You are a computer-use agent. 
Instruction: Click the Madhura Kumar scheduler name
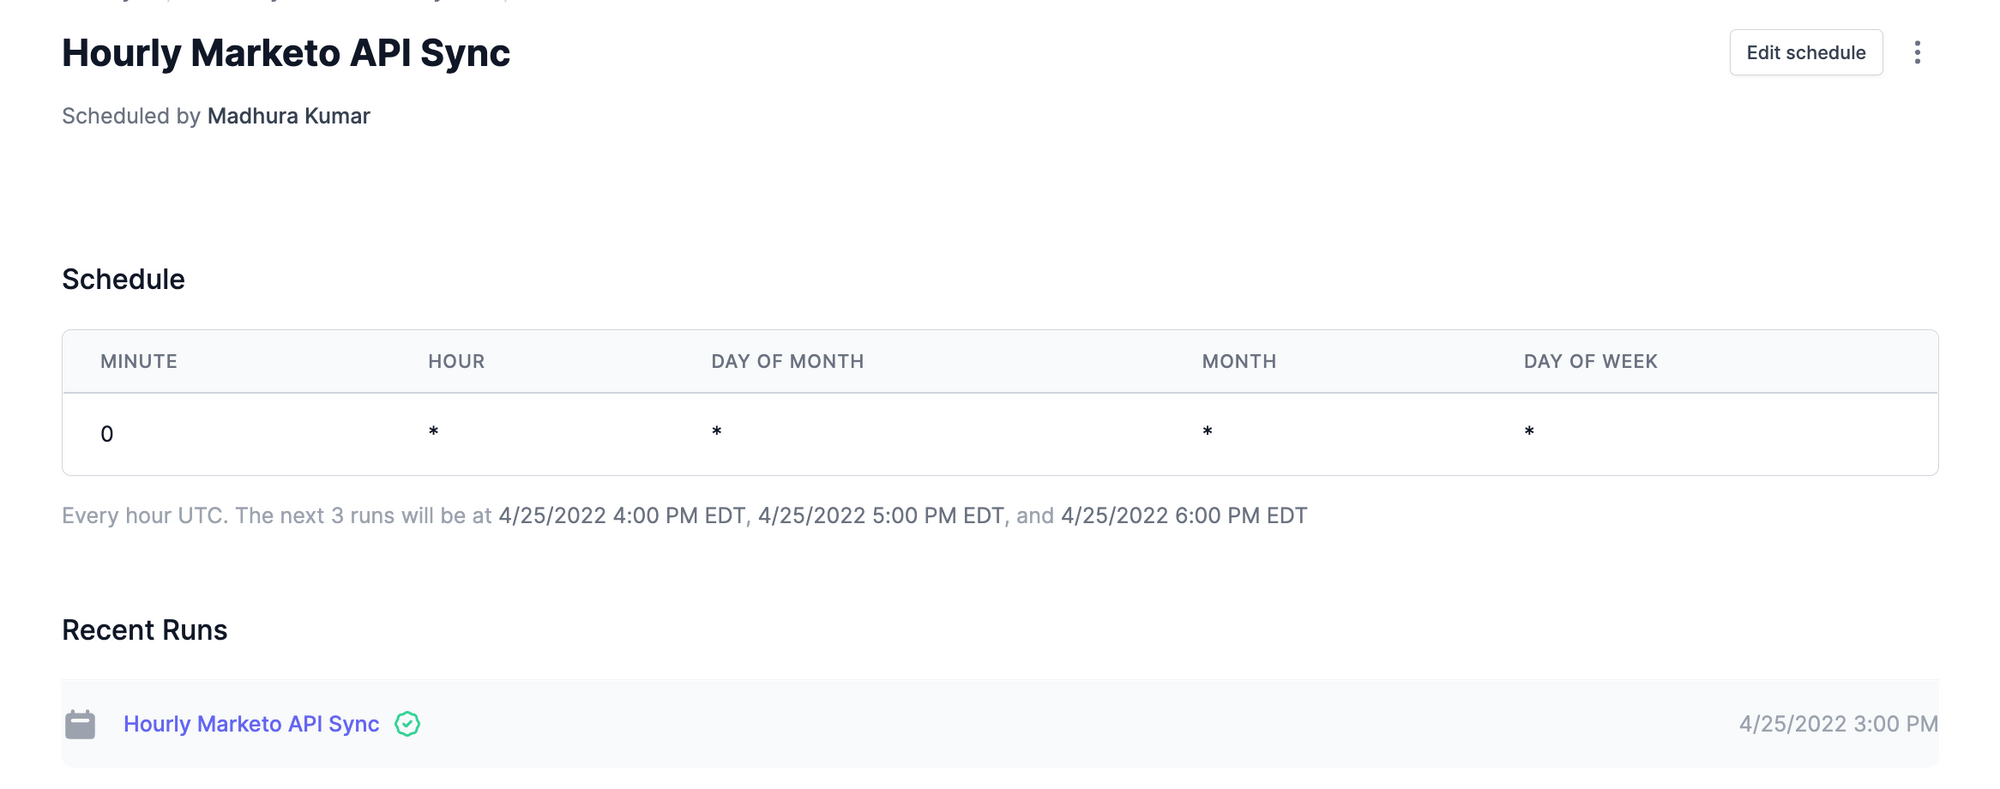coord(288,116)
